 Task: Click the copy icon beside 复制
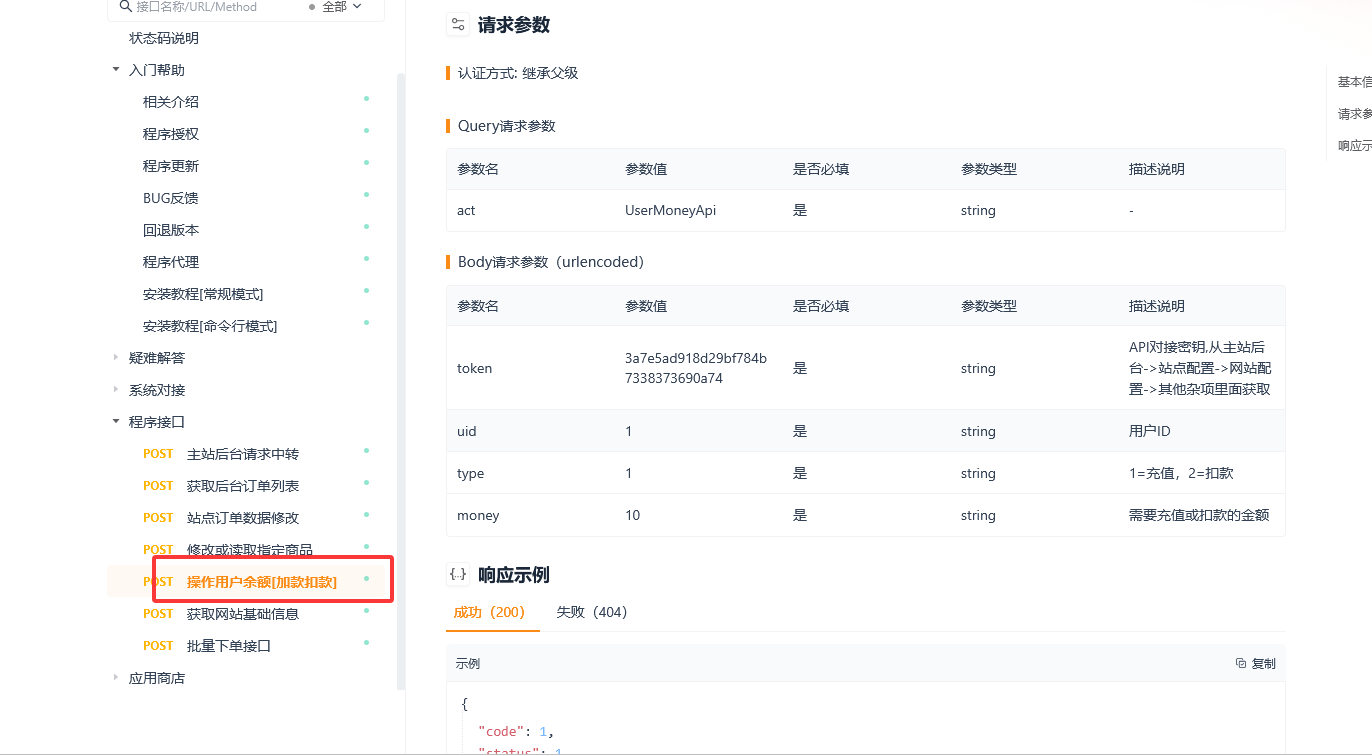pos(1241,663)
